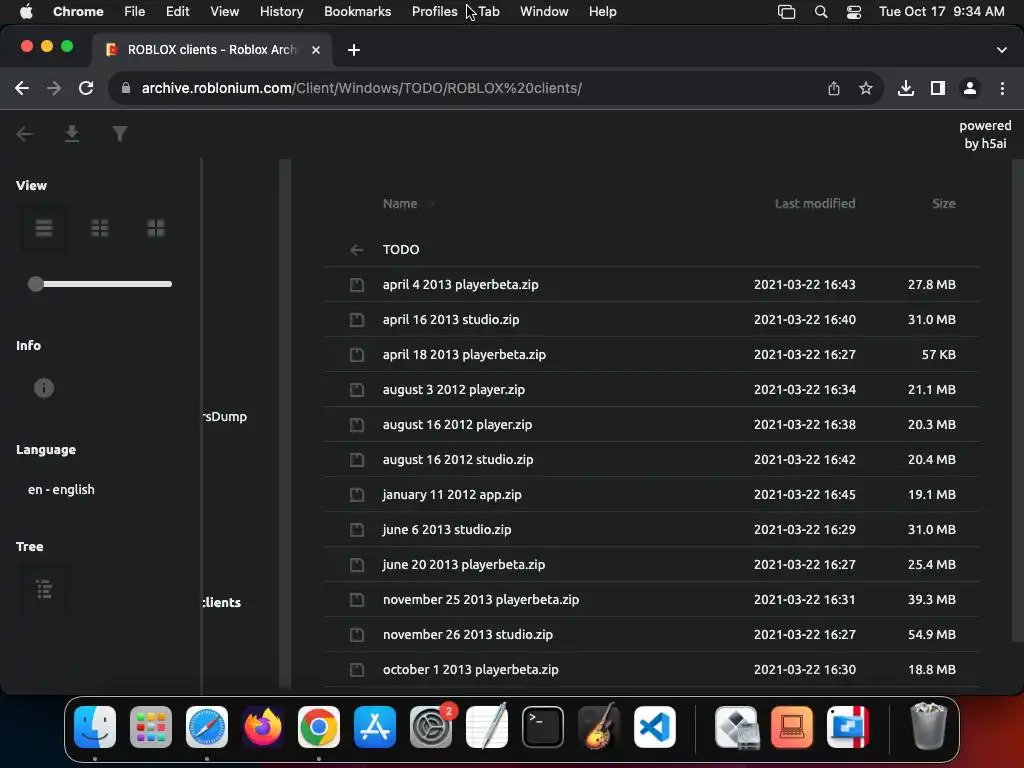Expand tab search chevron

click(1002, 50)
